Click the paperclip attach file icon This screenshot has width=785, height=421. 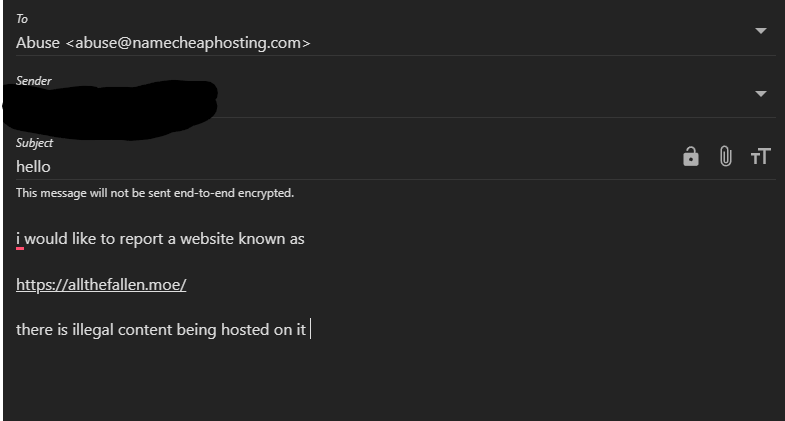(x=726, y=156)
